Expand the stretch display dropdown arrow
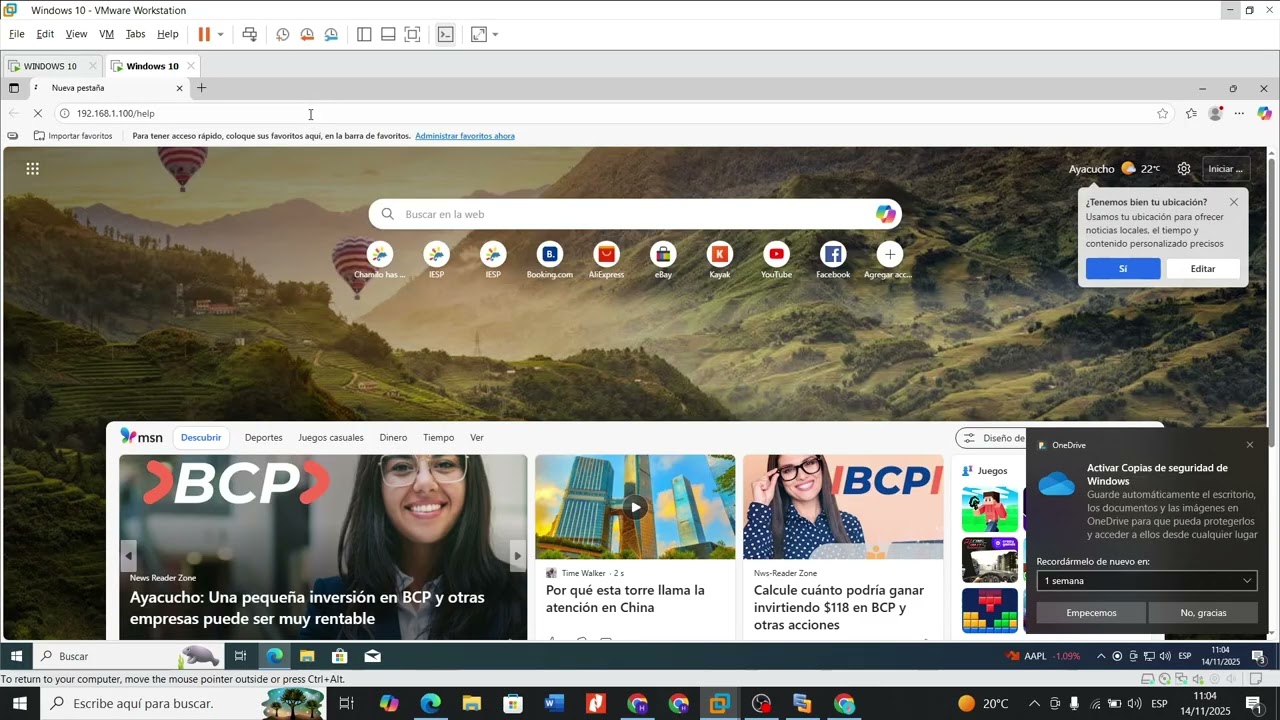Image resolution: width=1280 pixels, height=720 pixels. tap(495, 34)
